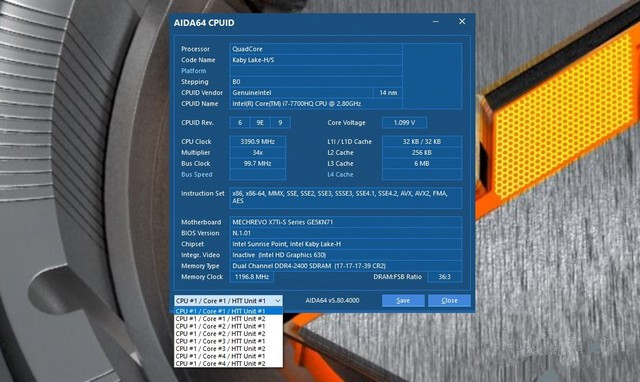This screenshot has width=640, height=382.
Task: Select CPU #1 / Core #1 / HTT Unit #2 option
Action: [x=228, y=319]
